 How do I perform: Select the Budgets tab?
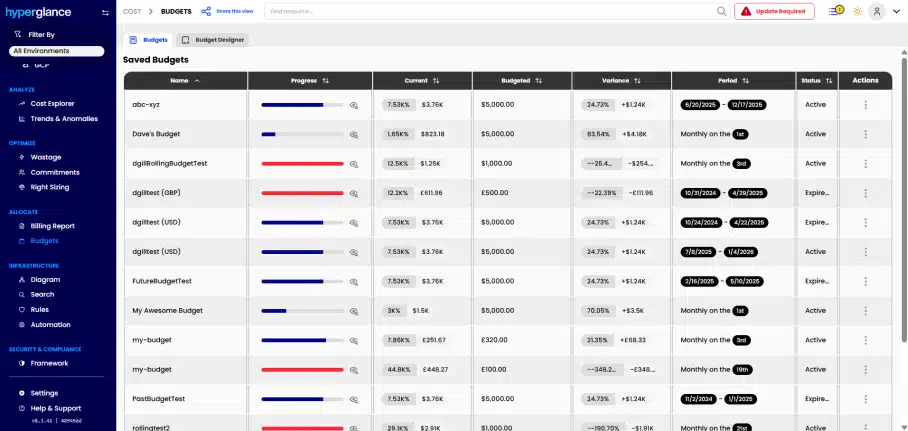(148, 40)
